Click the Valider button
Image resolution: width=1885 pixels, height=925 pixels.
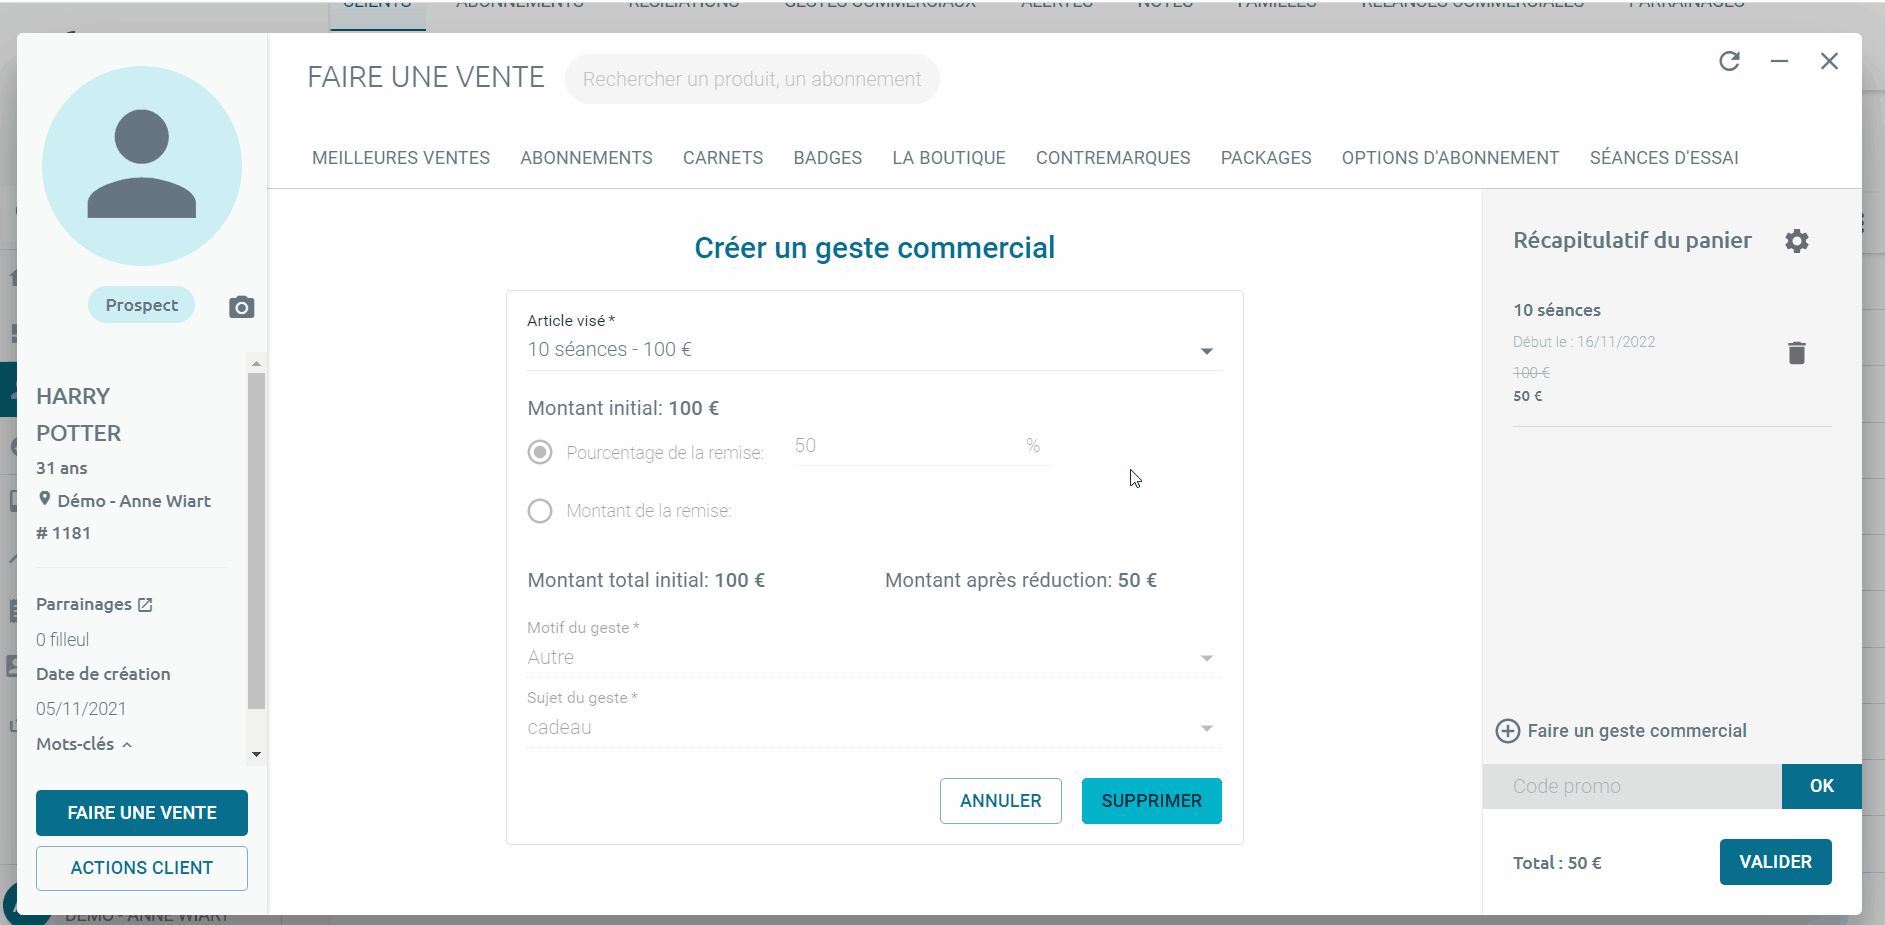pyautogui.click(x=1776, y=862)
